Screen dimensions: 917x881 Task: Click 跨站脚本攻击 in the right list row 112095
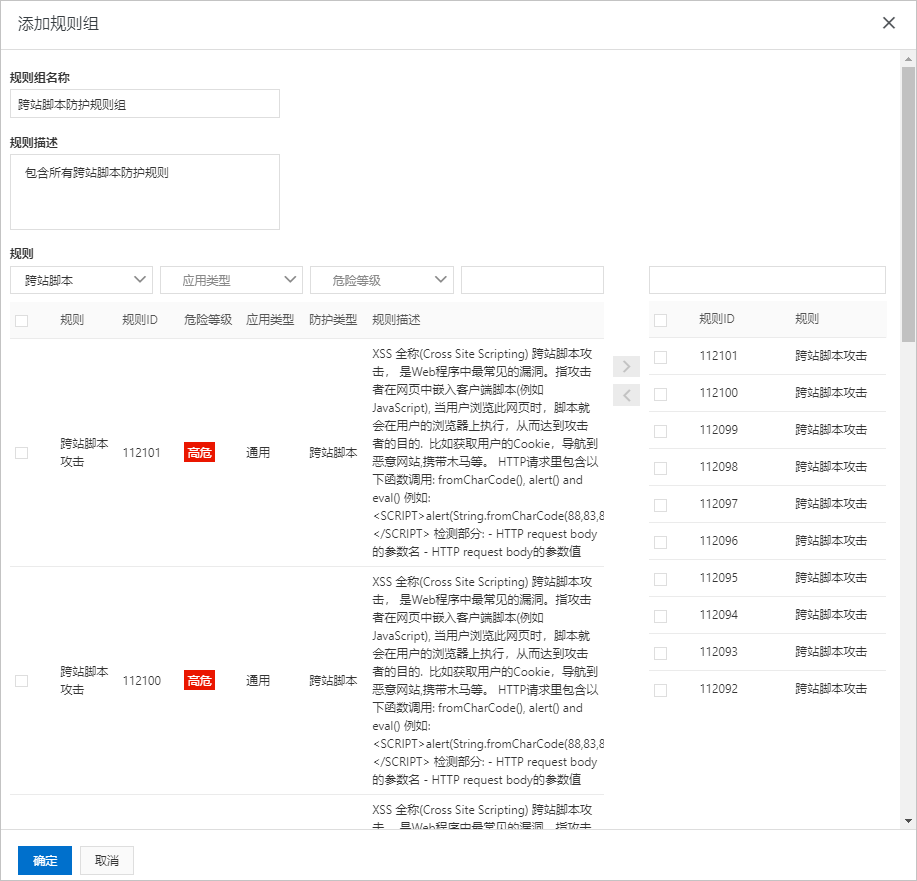pyautogui.click(x=831, y=577)
